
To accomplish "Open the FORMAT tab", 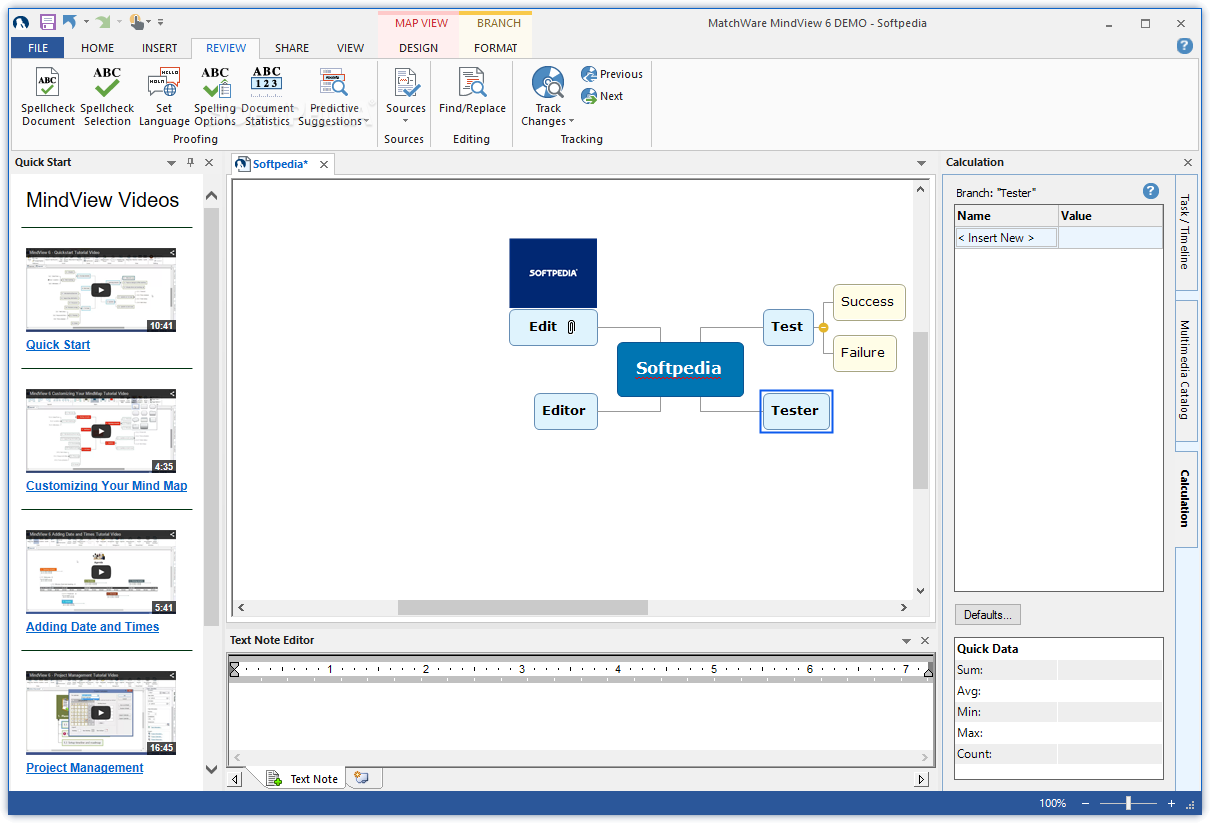I will 496,48.
